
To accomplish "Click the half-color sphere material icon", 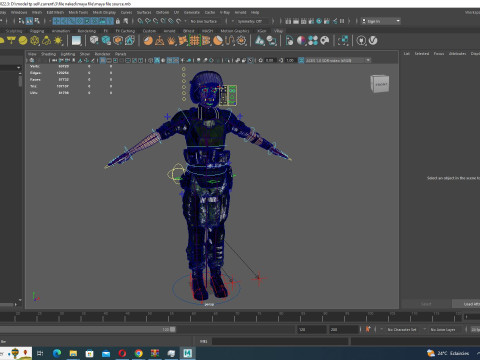I will click(x=301, y=41).
